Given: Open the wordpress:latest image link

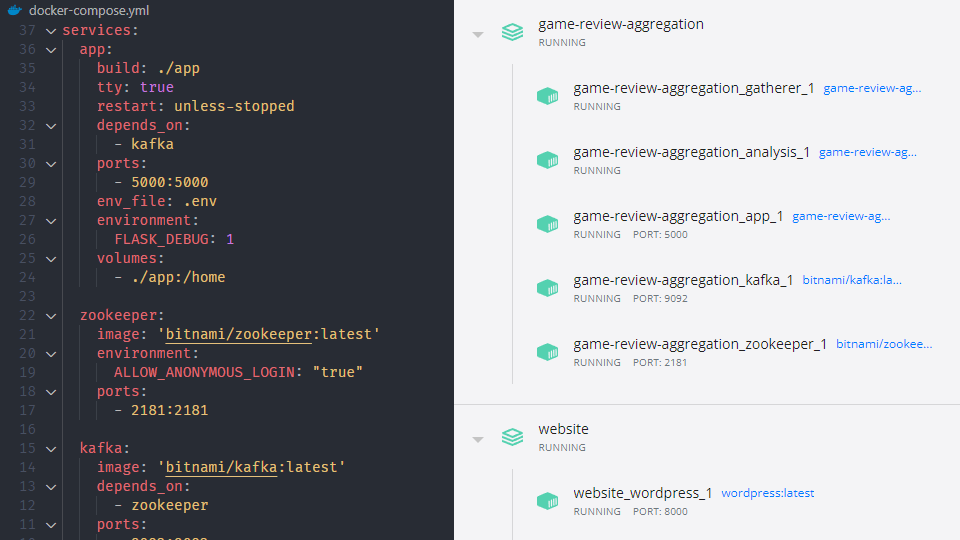Looking at the screenshot, I should coord(768,493).
